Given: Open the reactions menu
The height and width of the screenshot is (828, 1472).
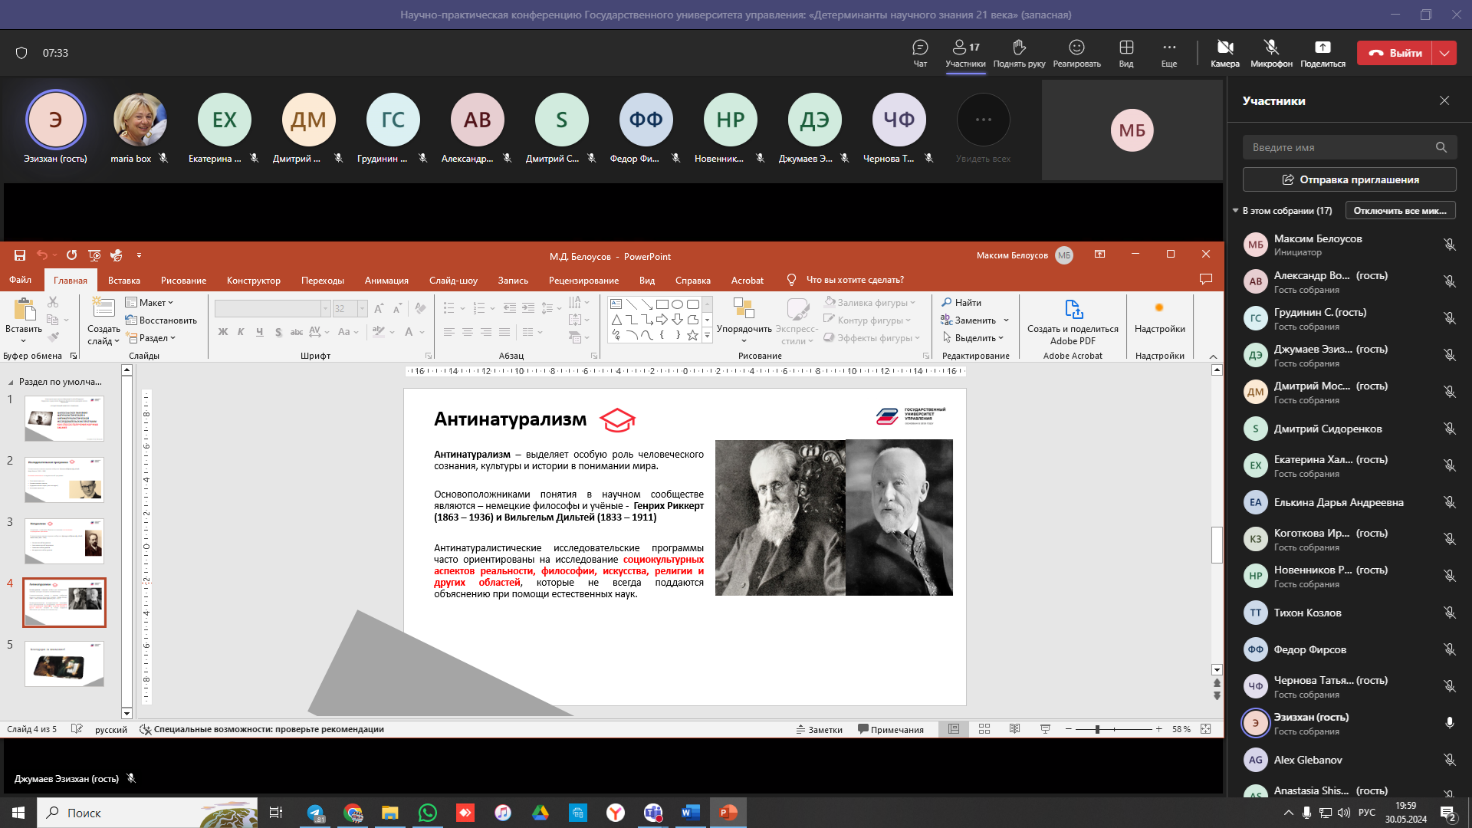Looking at the screenshot, I should (1076, 53).
